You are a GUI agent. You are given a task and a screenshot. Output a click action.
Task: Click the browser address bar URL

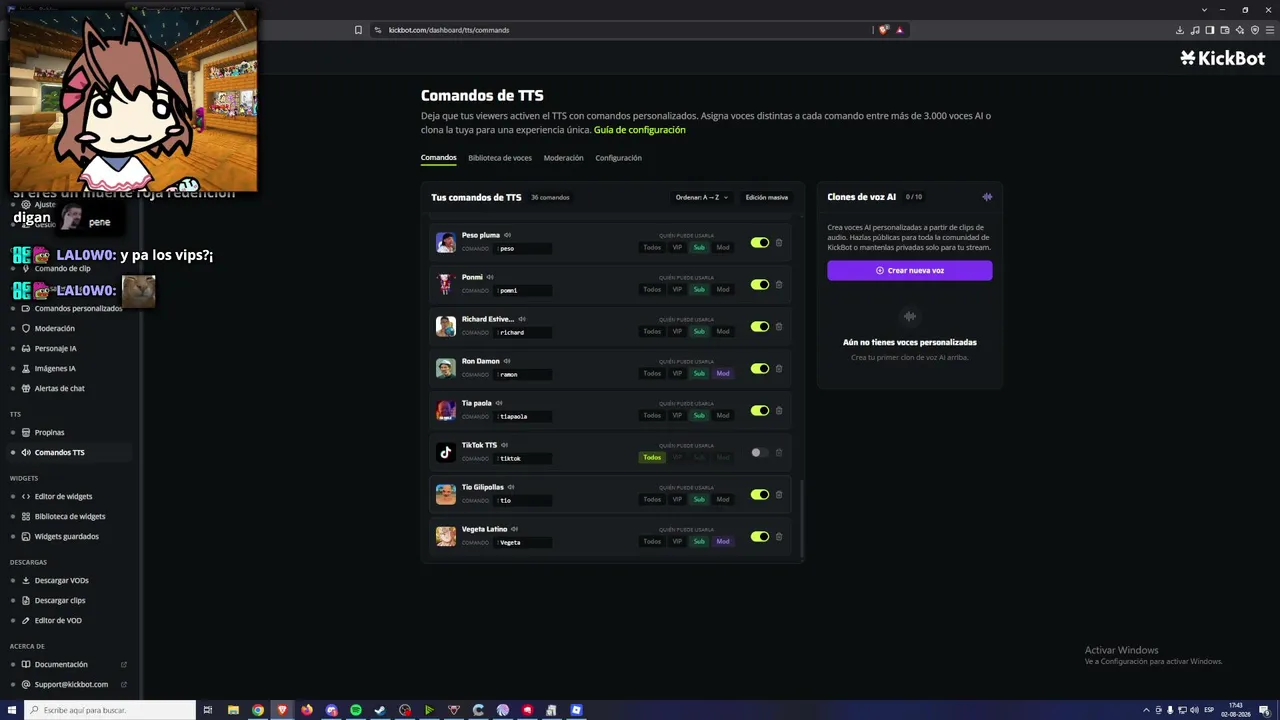coord(449,30)
